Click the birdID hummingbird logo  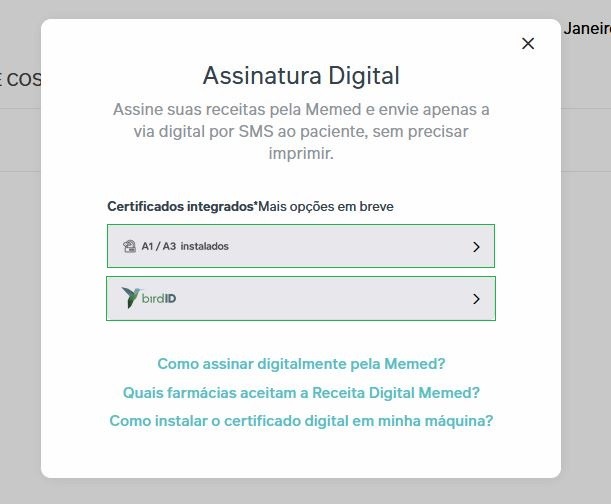point(129,298)
